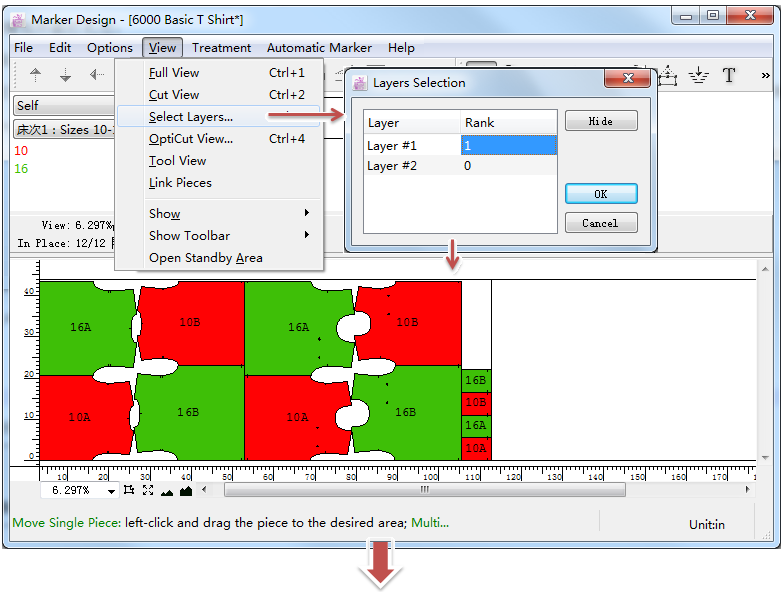Click the down arrow toolbar icon
The width and height of the screenshot is (784, 592).
(x=66, y=75)
